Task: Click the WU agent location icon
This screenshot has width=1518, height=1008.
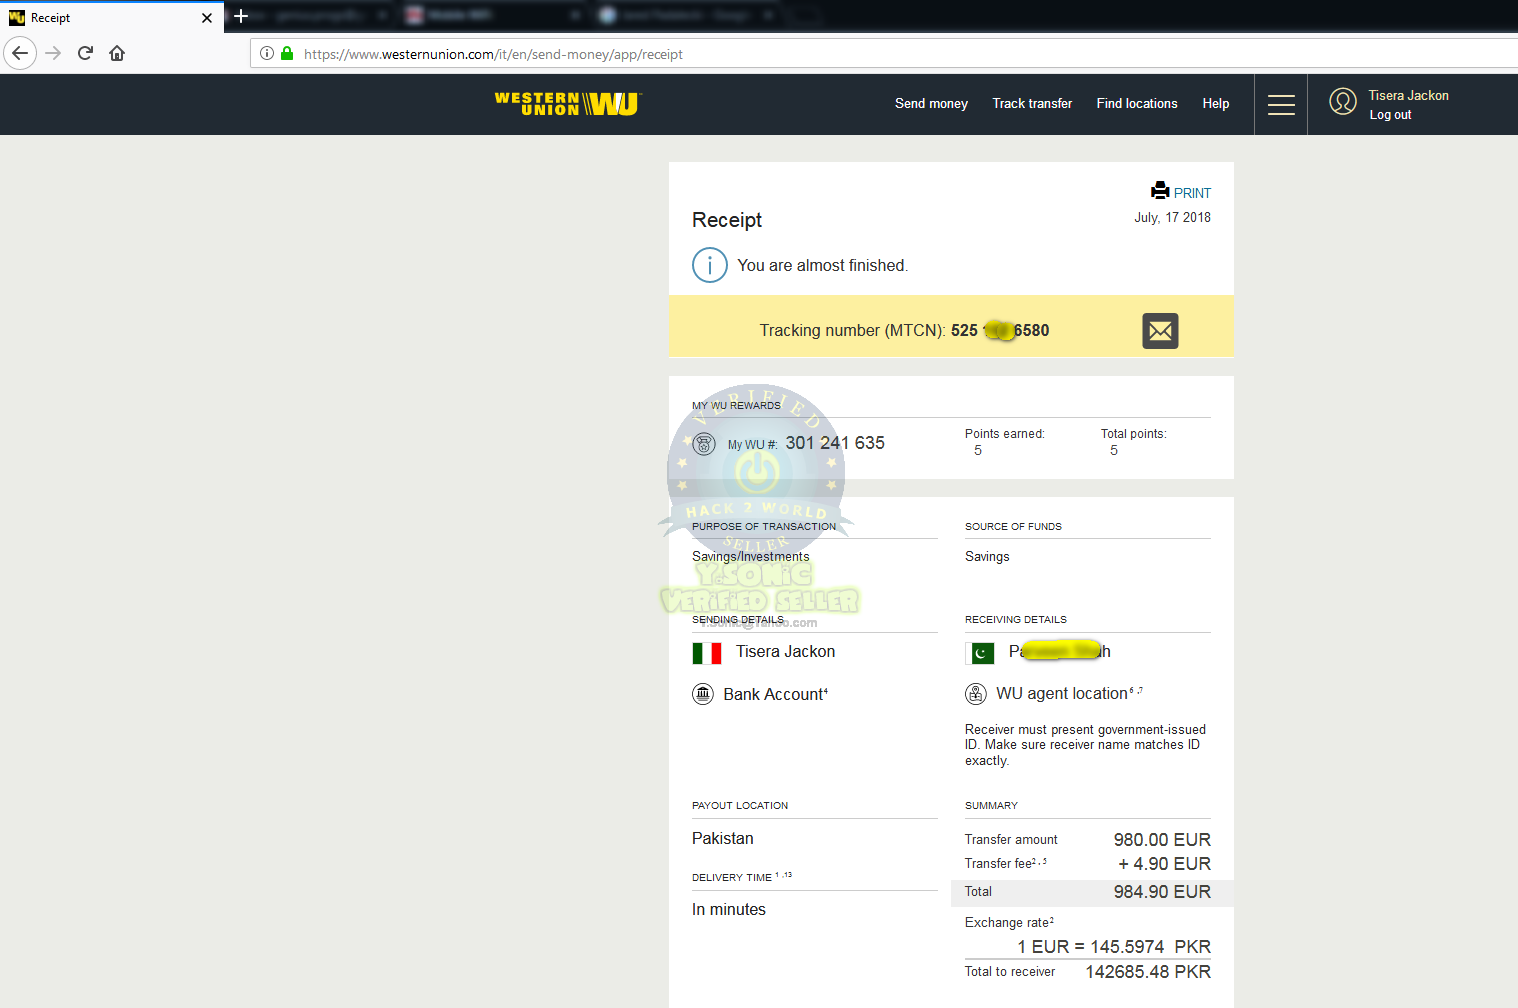Action: click(976, 694)
